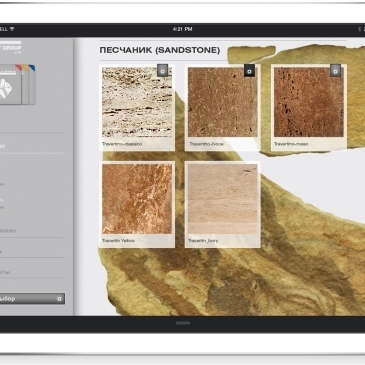Click the blue tab on the catalog folder
The height and width of the screenshot is (365, 365).
click(32, 68)
